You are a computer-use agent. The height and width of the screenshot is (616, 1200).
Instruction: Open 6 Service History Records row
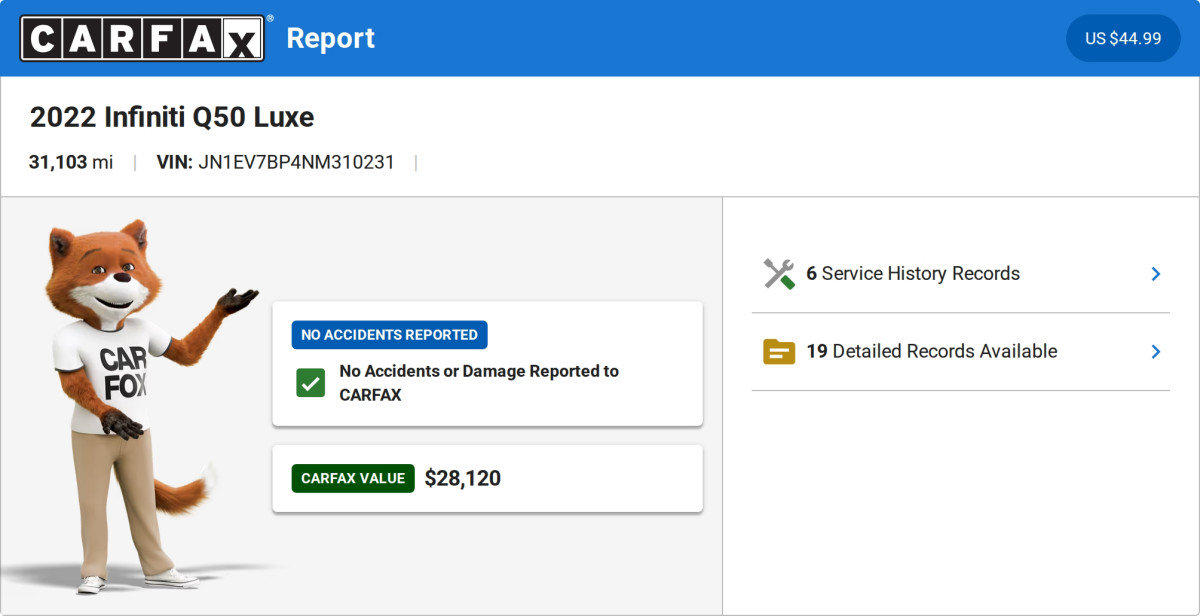tap(961, 274)
